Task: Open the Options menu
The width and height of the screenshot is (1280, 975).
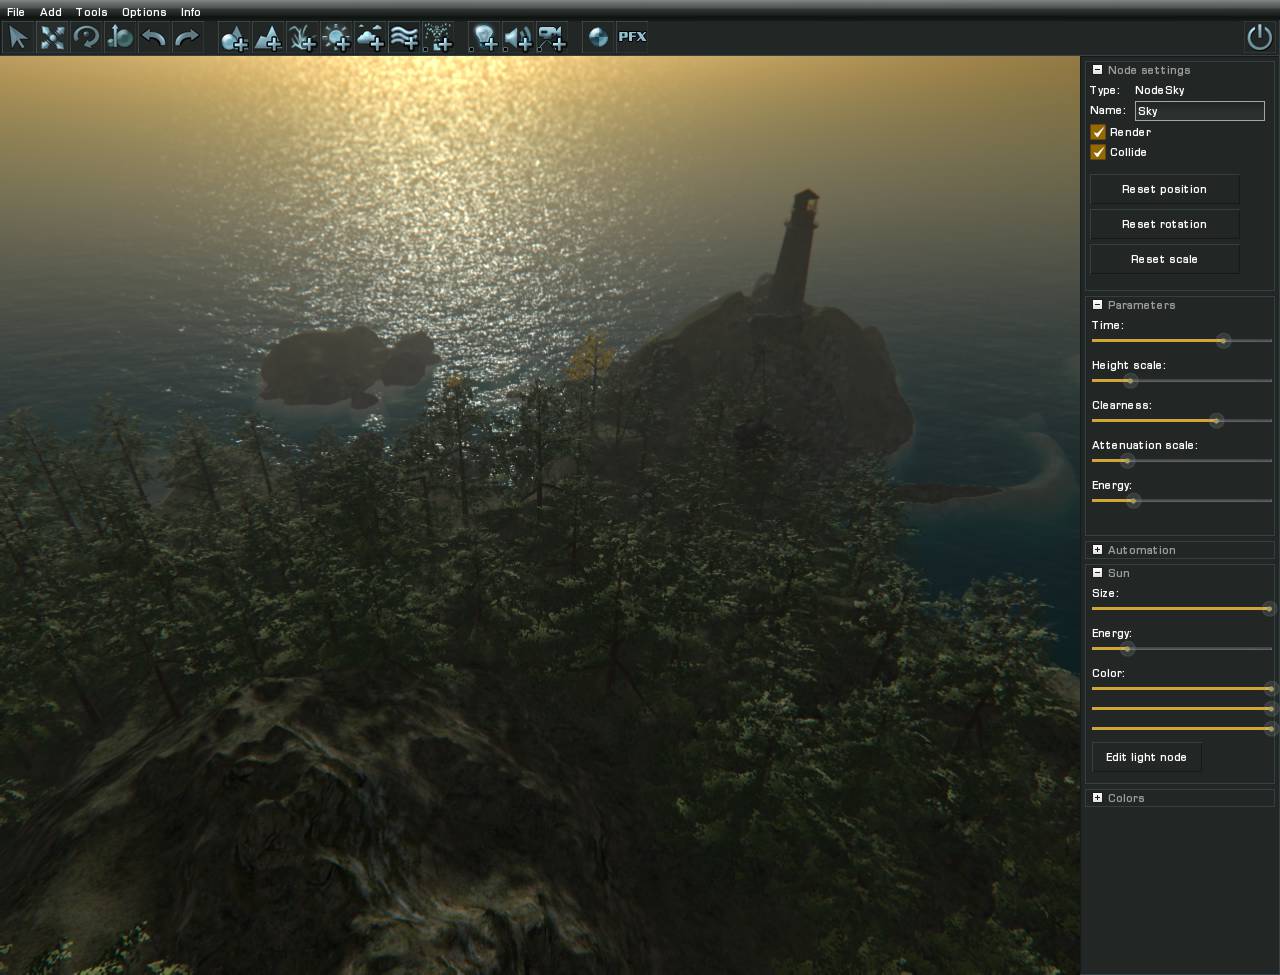Action: point(144,12)
